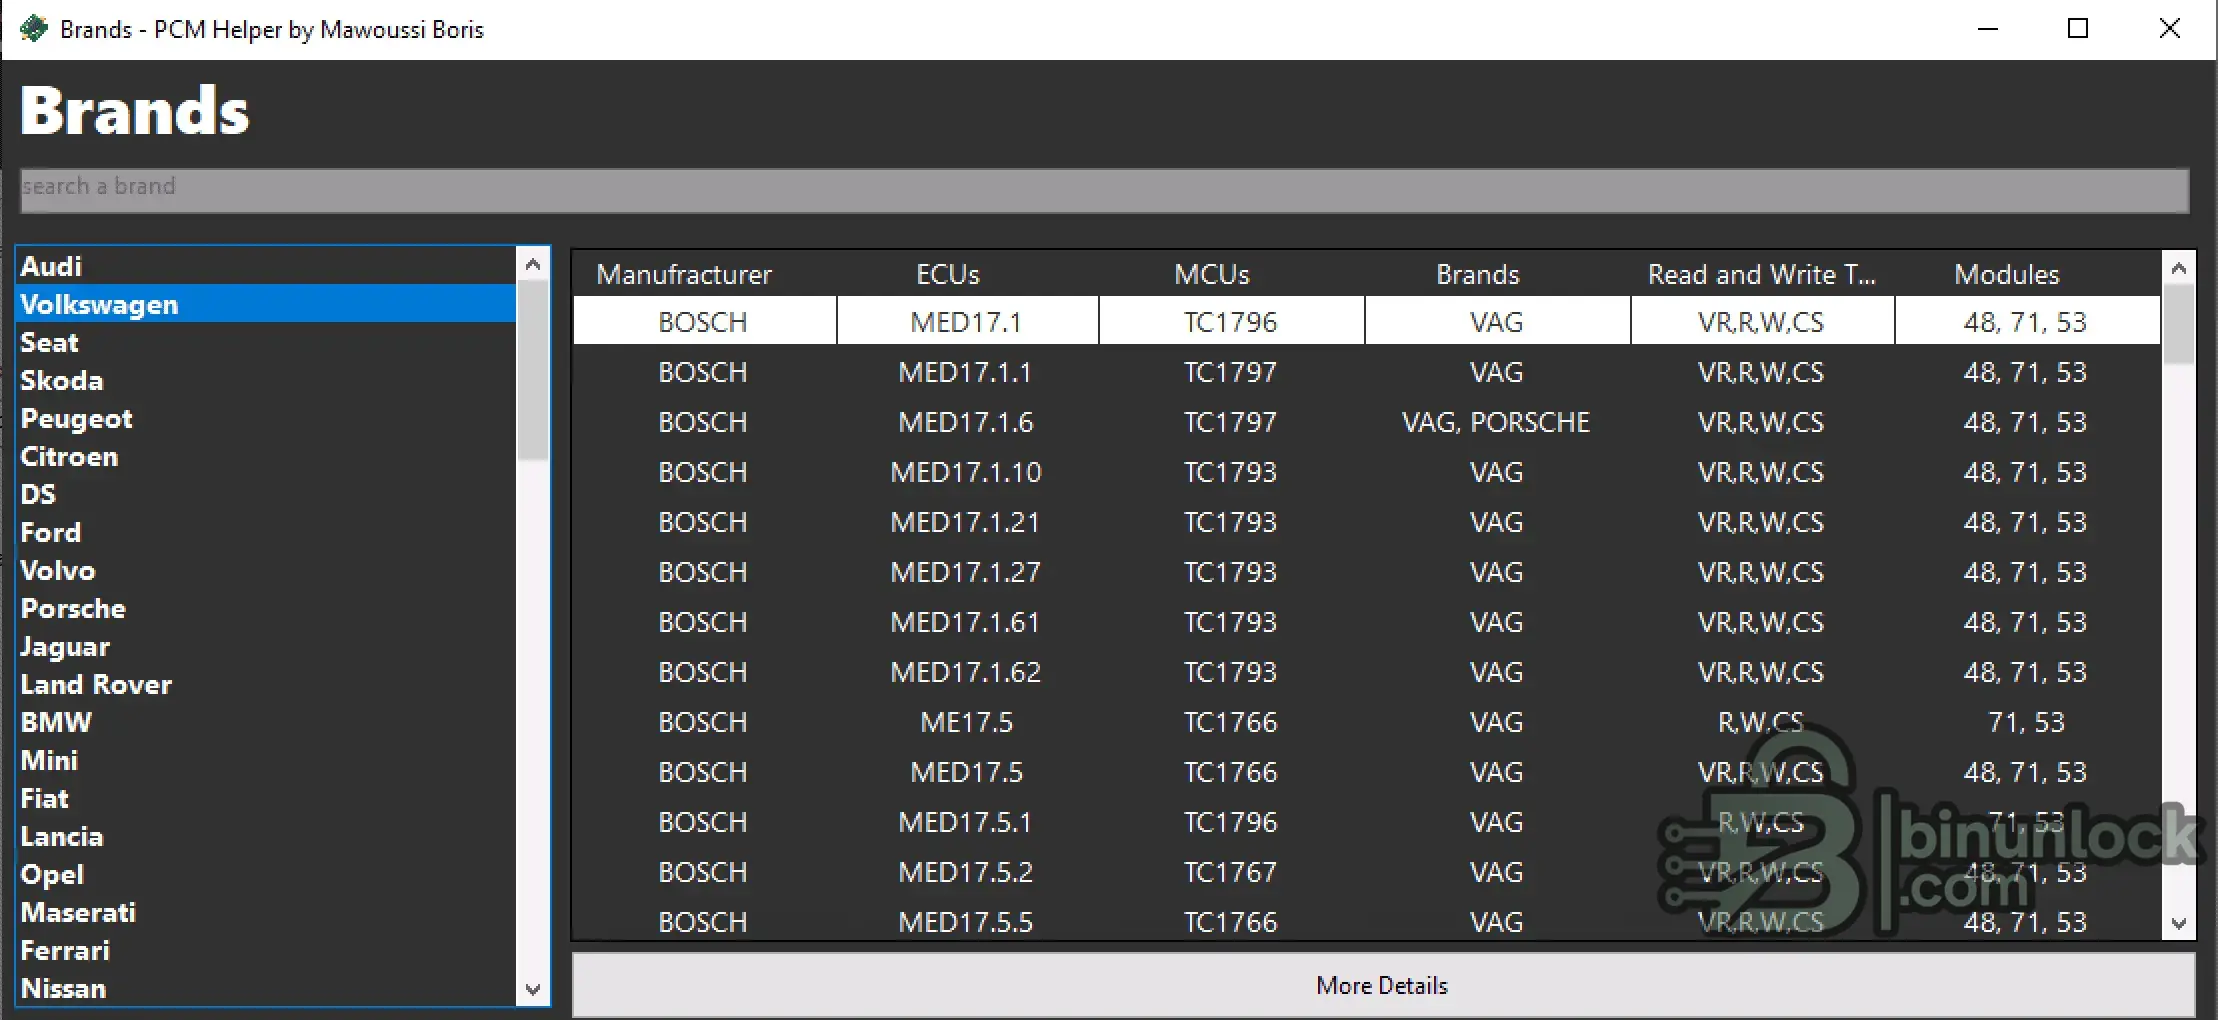
Task: Select Lancia in the brand list
Action: (x=266, y=837)
